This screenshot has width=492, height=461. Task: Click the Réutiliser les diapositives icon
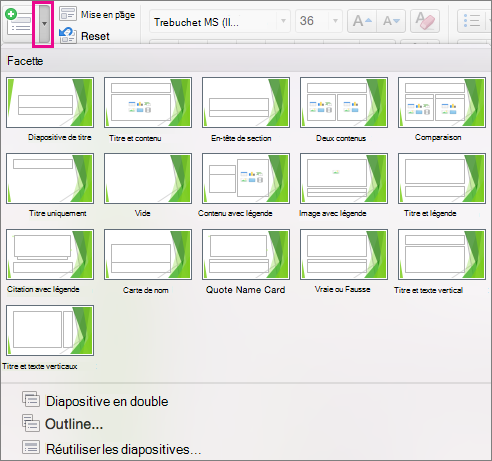tap(31, 447)
